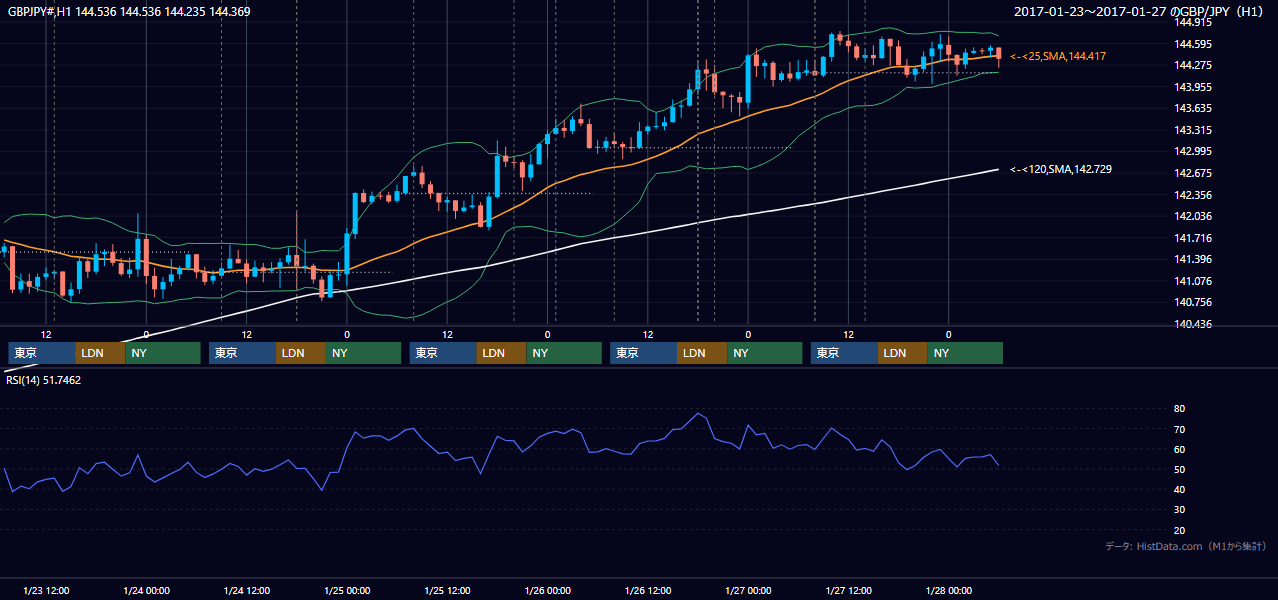Select the LDN session block for 1/25
Viewport: 1278px width, 600px height.
pos(502,353)
